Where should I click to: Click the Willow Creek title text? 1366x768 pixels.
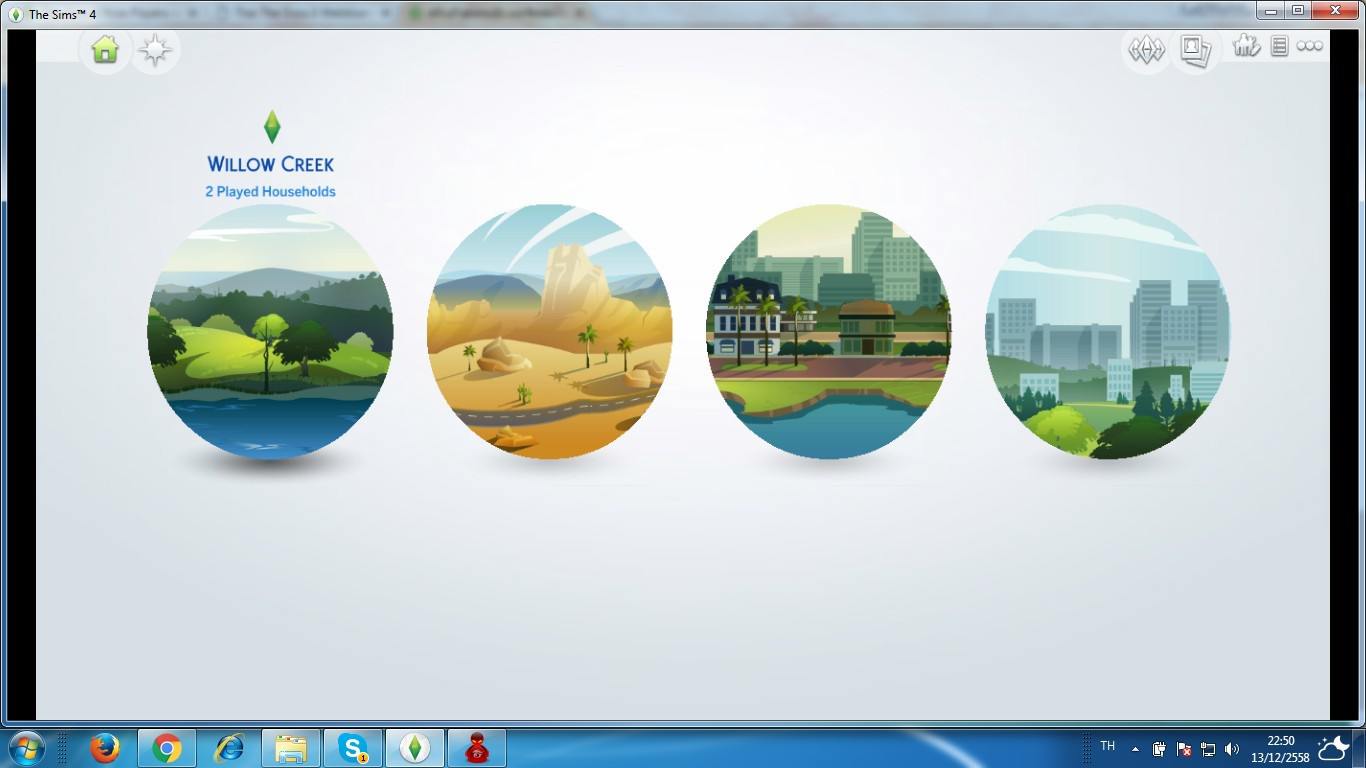click(x=271, y=164)
